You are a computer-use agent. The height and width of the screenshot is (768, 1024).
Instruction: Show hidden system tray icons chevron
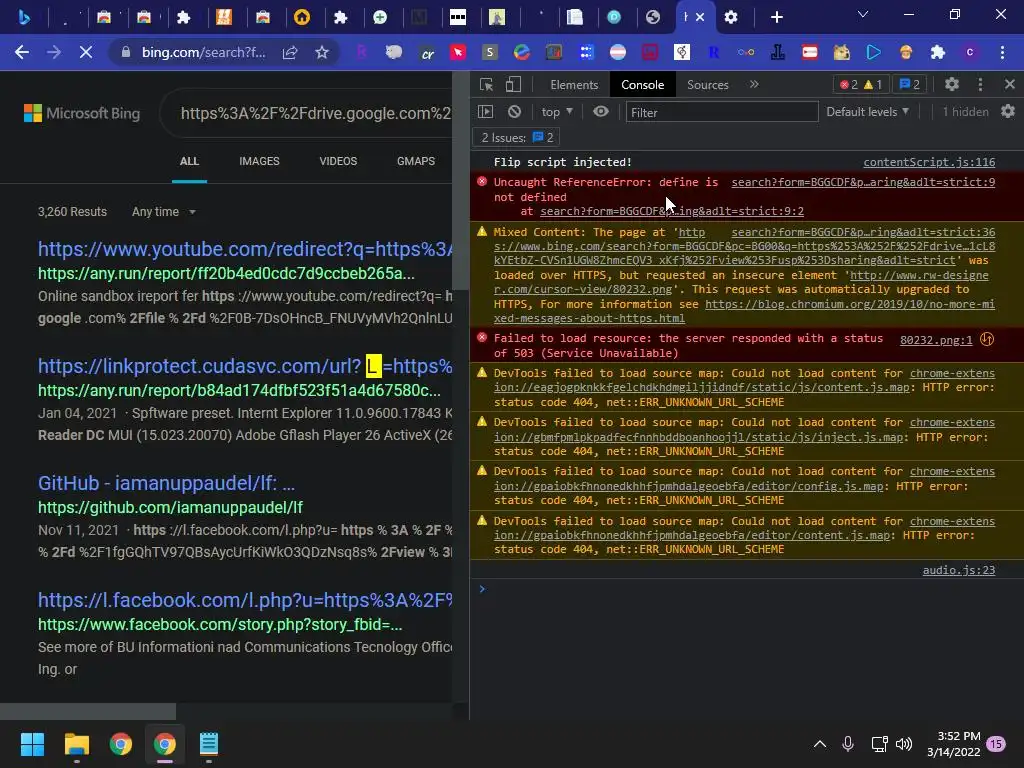coord(820,744)
